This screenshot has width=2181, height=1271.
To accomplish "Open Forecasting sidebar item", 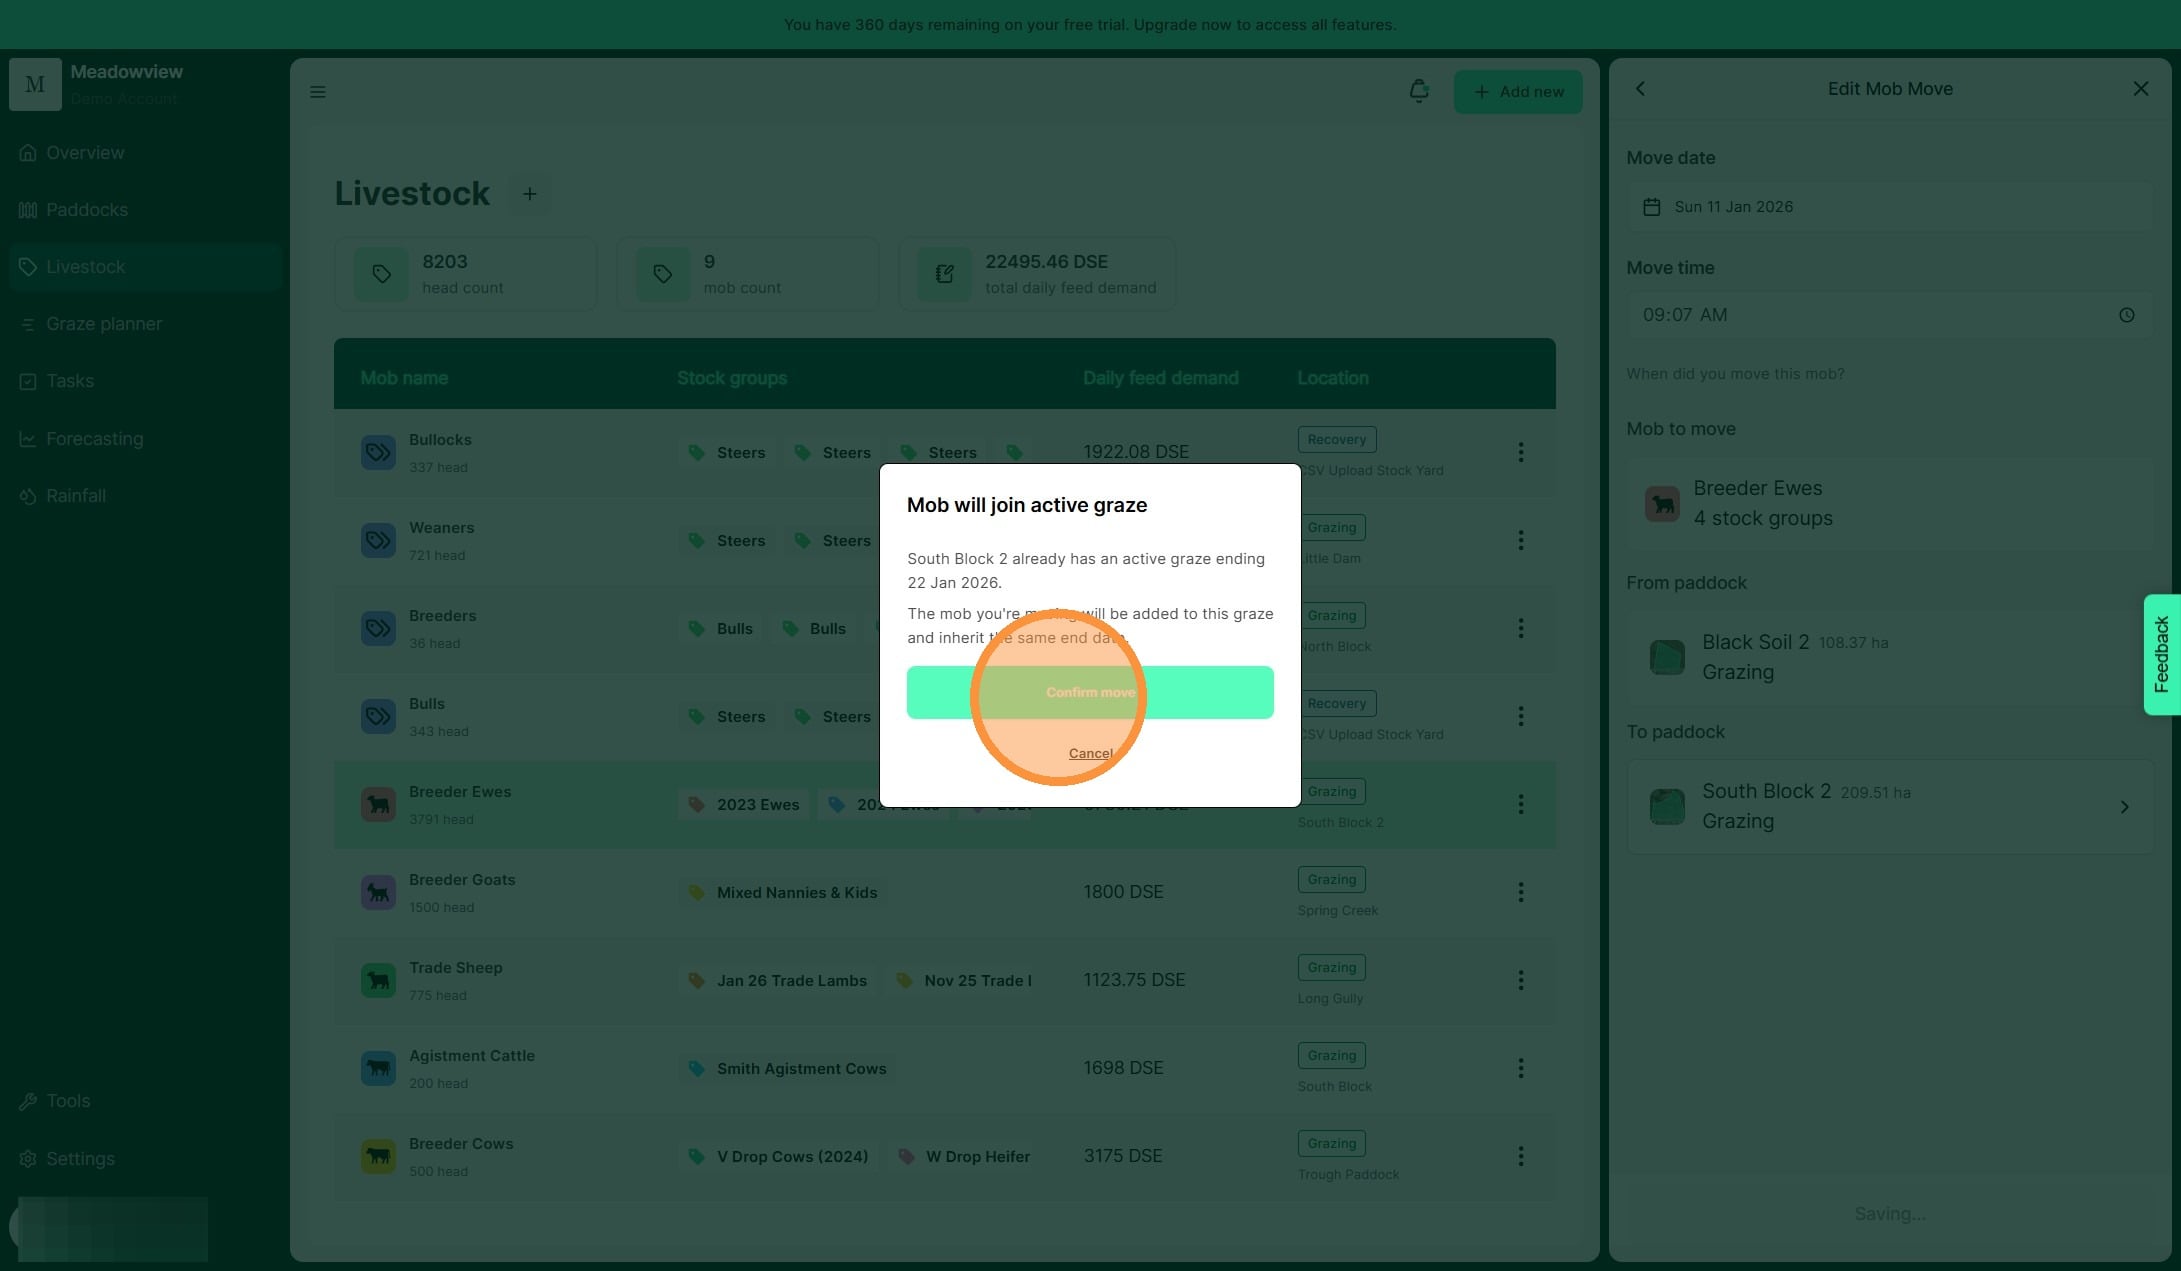I will [x=94, y=439].
